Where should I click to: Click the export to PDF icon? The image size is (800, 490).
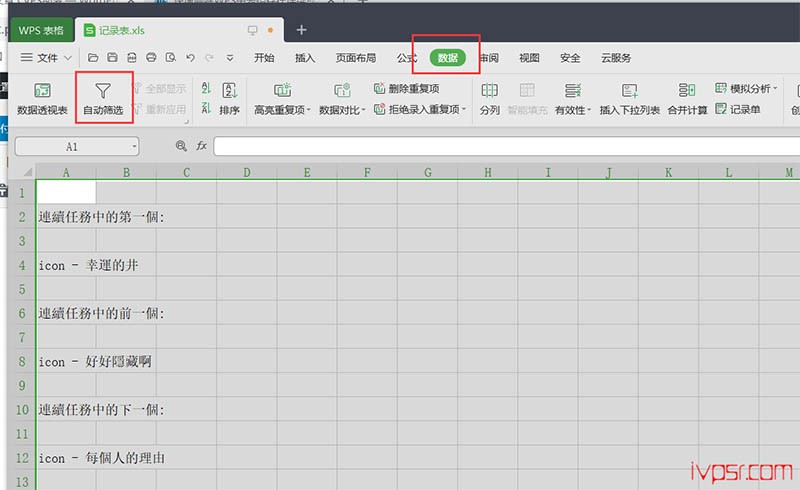(132, 58)
